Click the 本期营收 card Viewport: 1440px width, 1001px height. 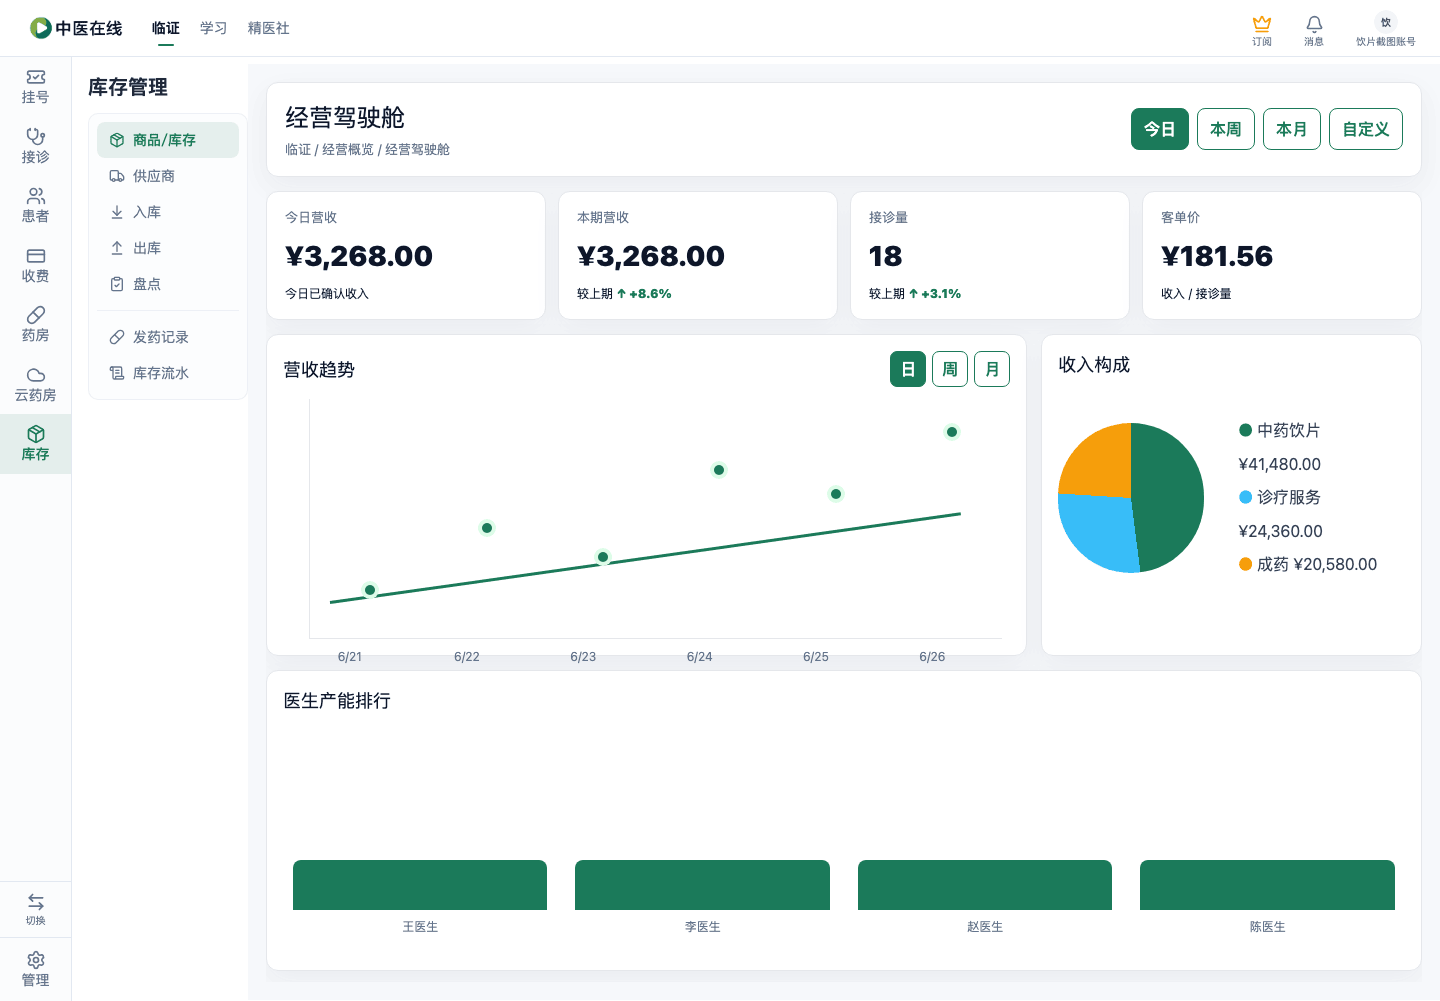click(x=698, y=256)
